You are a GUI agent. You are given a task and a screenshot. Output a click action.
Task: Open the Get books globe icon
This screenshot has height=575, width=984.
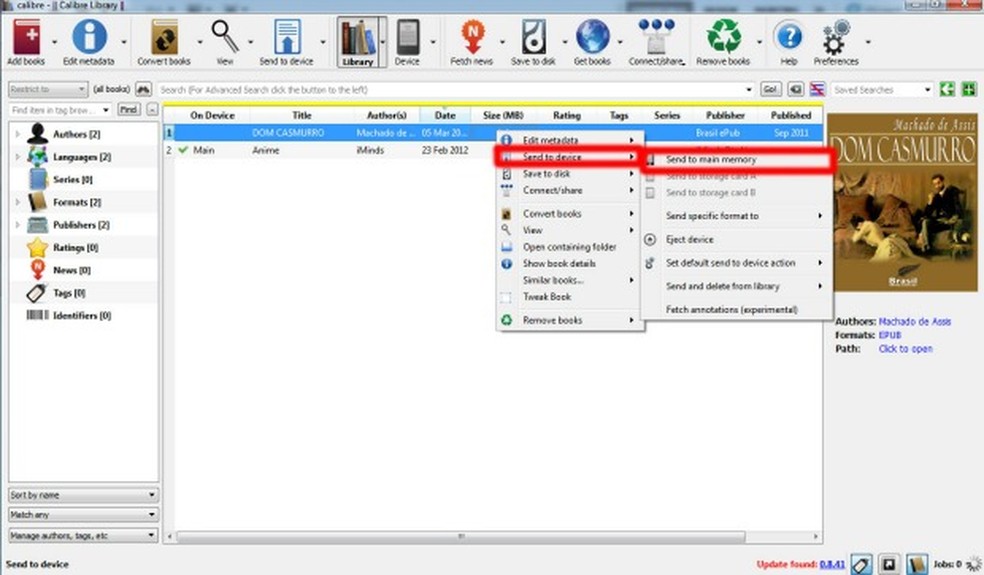(592, 37)
